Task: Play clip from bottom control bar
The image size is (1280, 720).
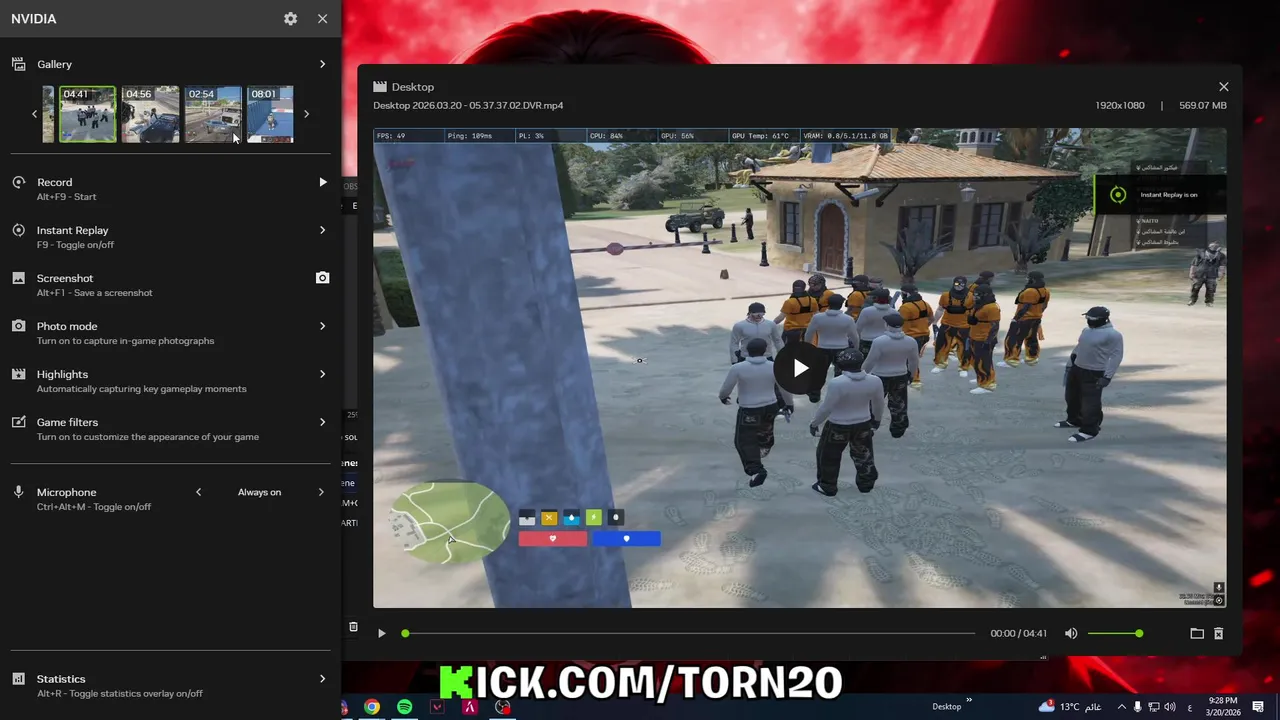Action: 381,633
